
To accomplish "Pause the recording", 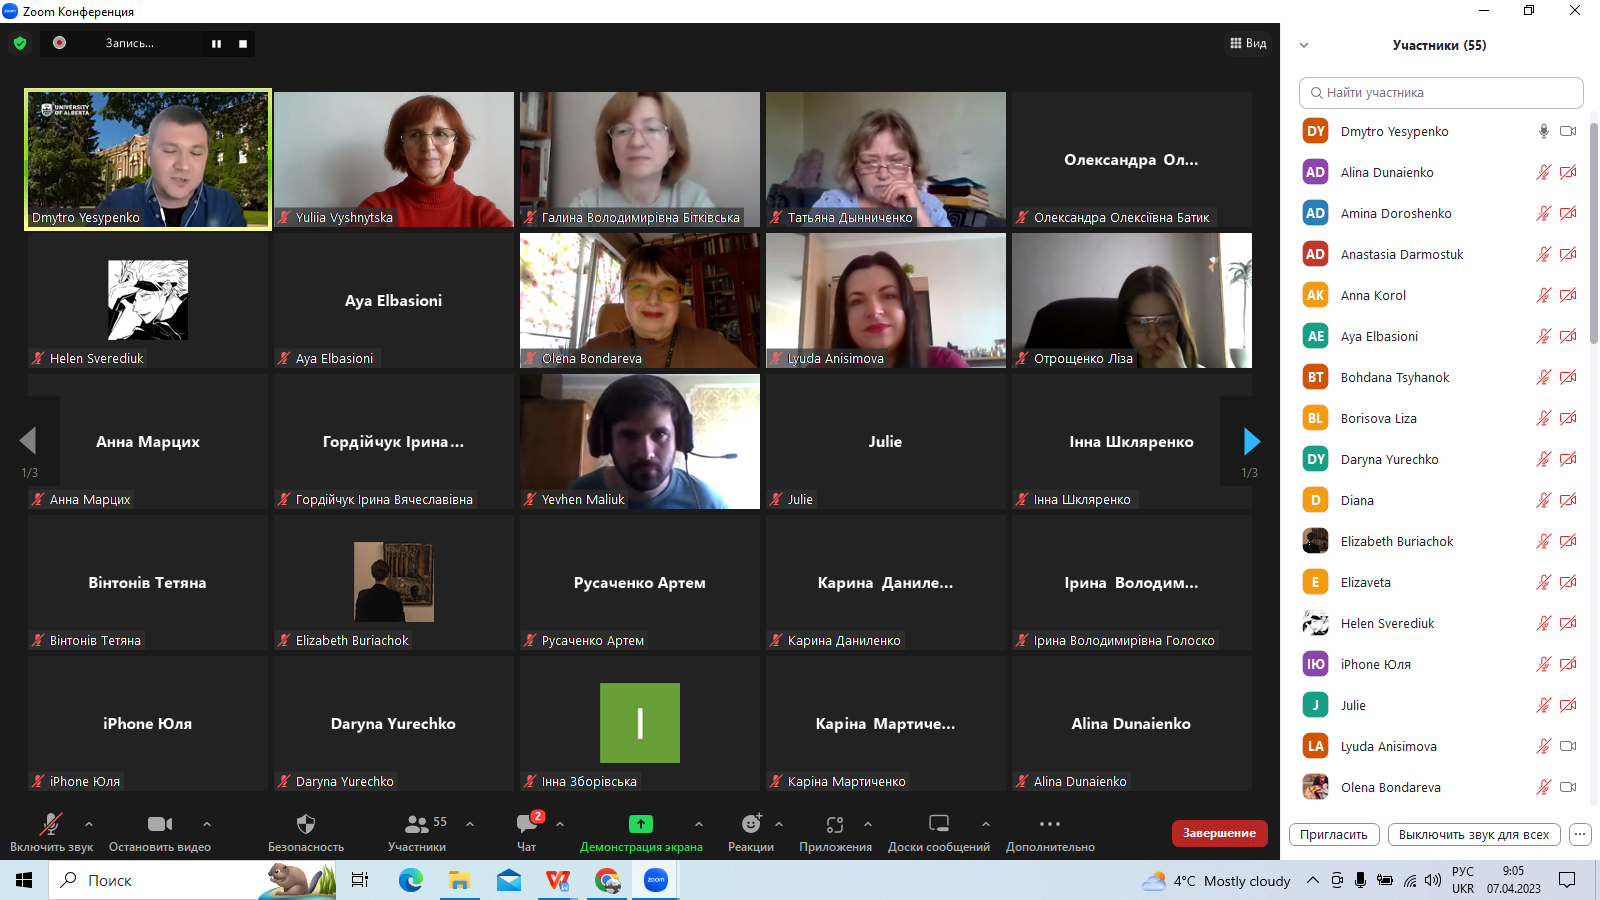I will 216,43.
